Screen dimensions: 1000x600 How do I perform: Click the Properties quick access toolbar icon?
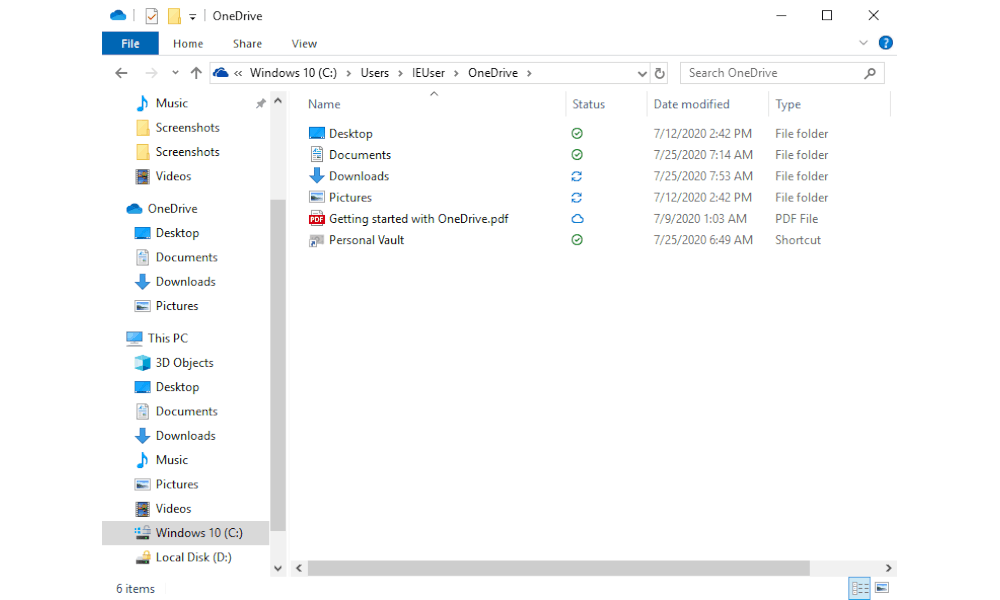pos(151,16)
